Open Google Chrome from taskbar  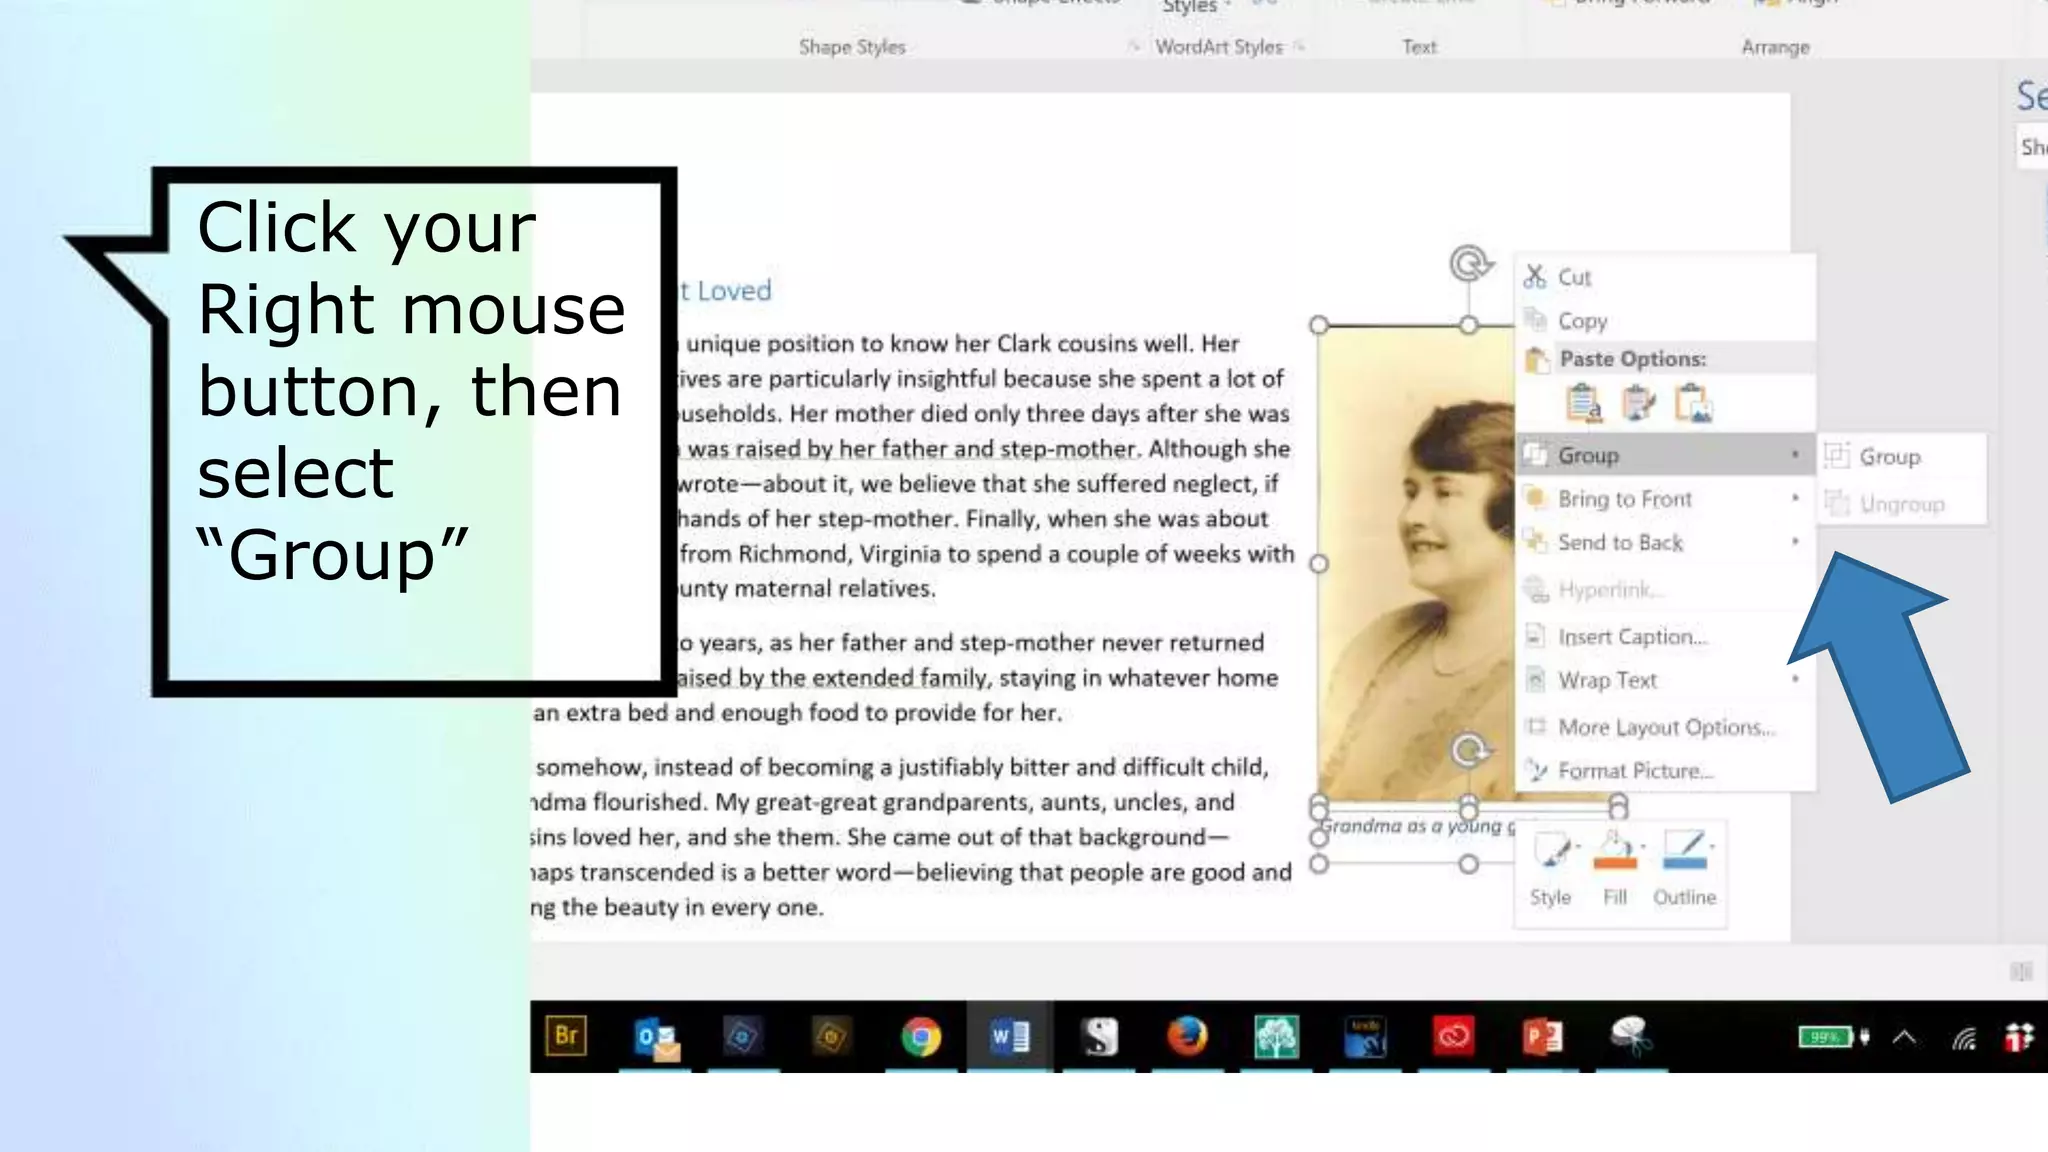coord(920,1037)
